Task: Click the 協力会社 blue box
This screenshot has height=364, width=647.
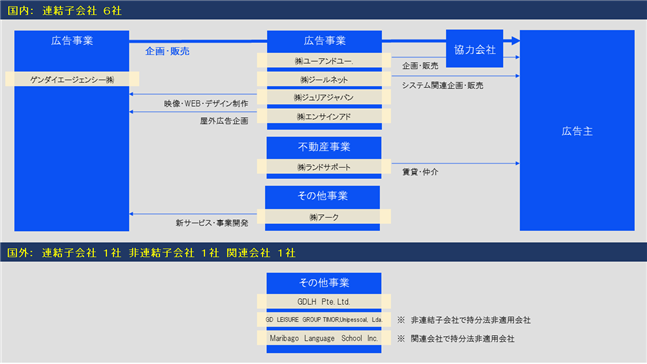Action: coord(475,49)
